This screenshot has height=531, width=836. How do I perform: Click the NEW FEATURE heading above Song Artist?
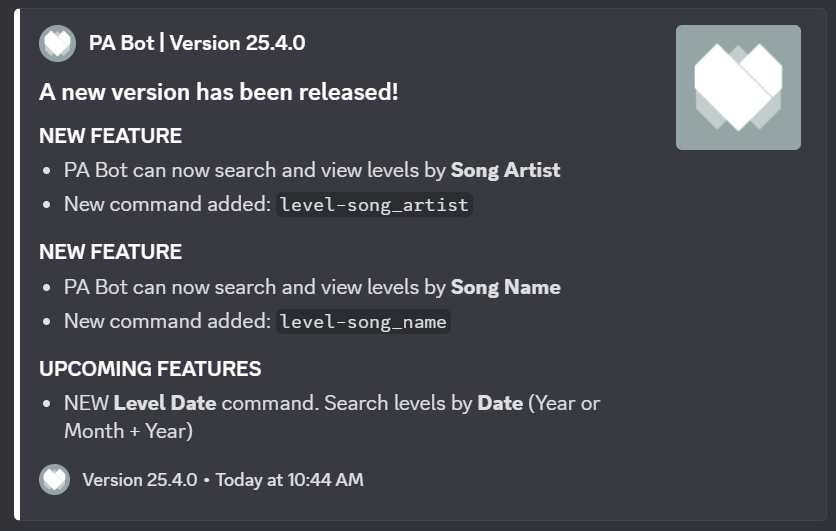[110, 136]
